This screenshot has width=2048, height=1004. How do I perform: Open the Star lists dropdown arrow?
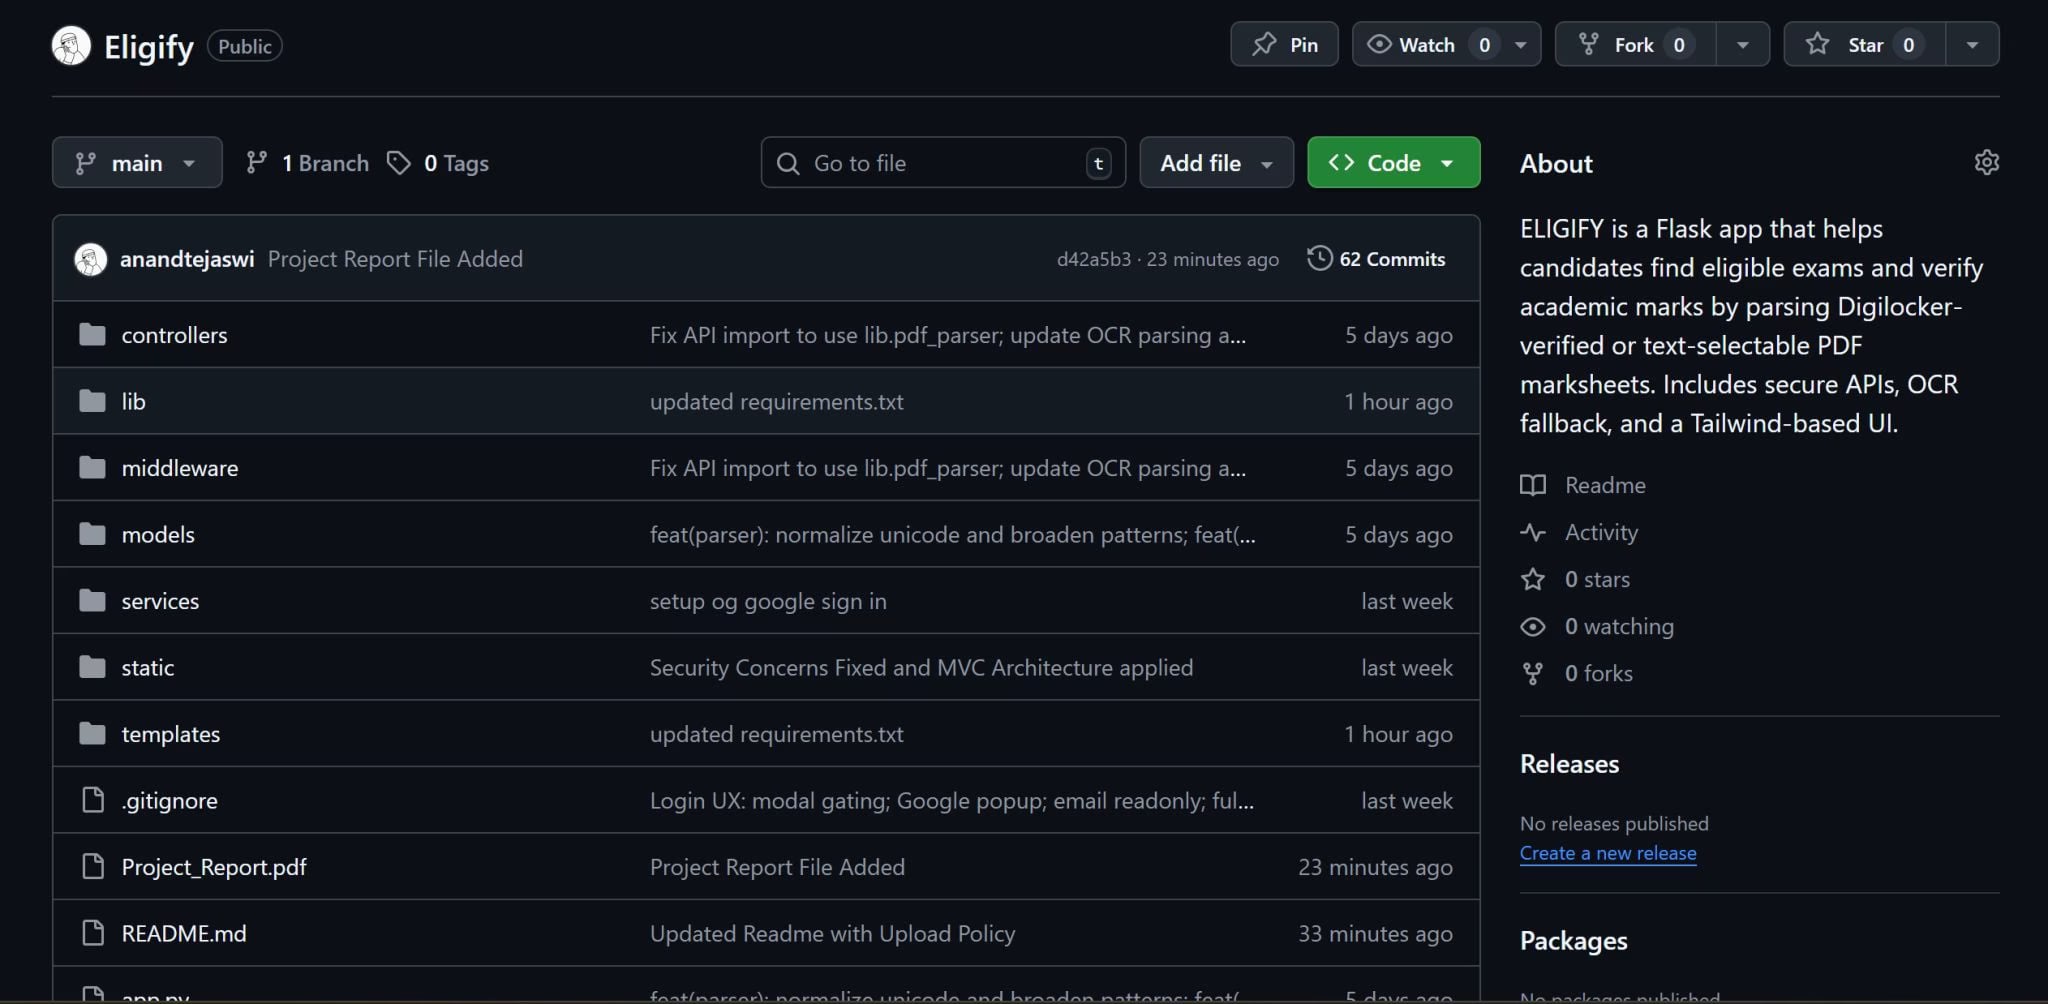(x=1972, y=45)
